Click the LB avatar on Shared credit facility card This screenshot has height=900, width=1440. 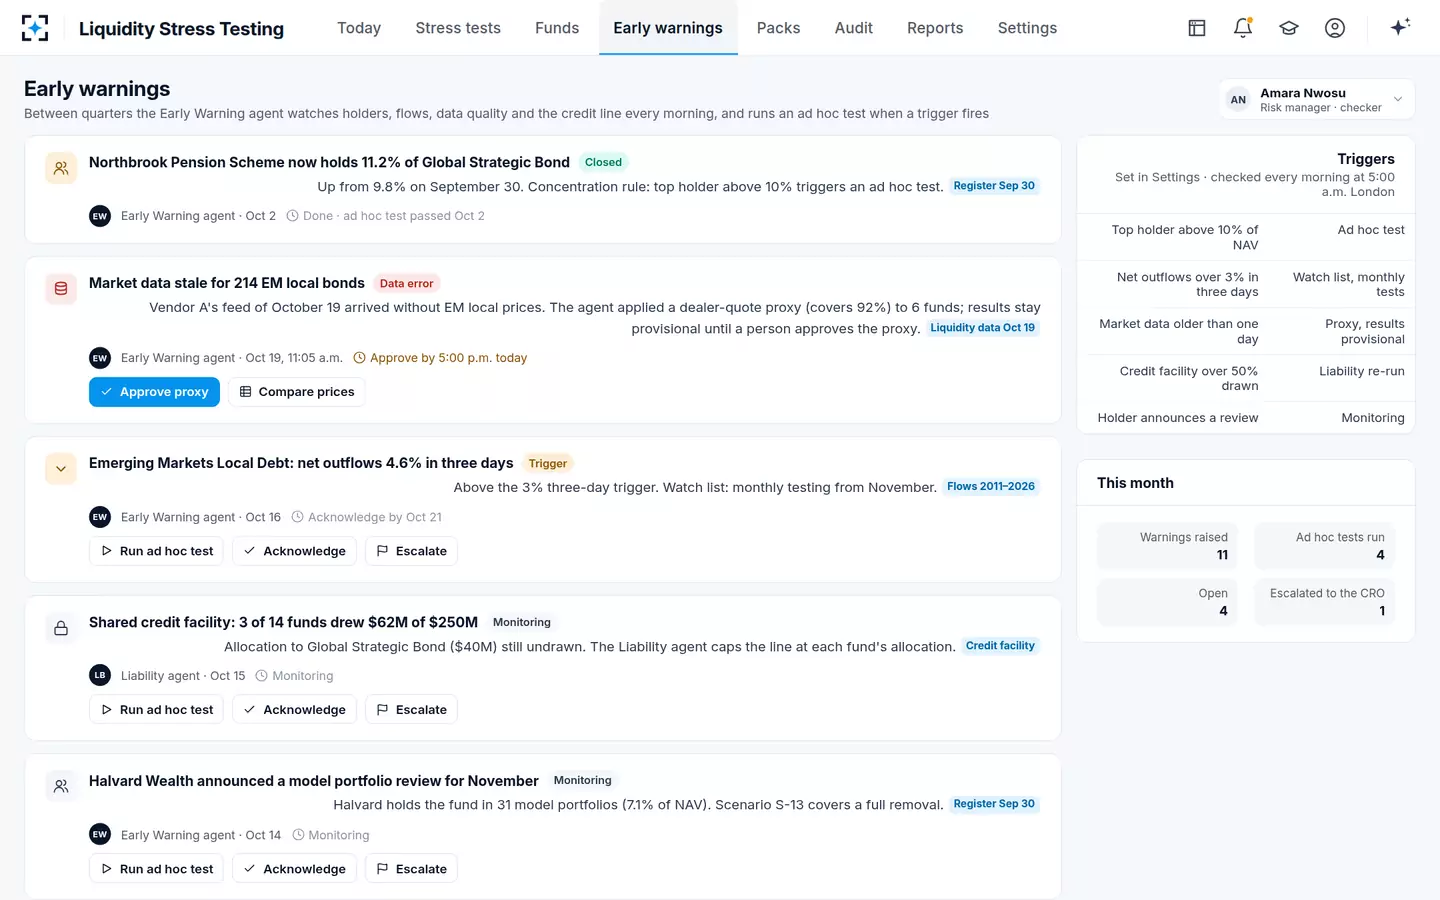pos(100,675)
